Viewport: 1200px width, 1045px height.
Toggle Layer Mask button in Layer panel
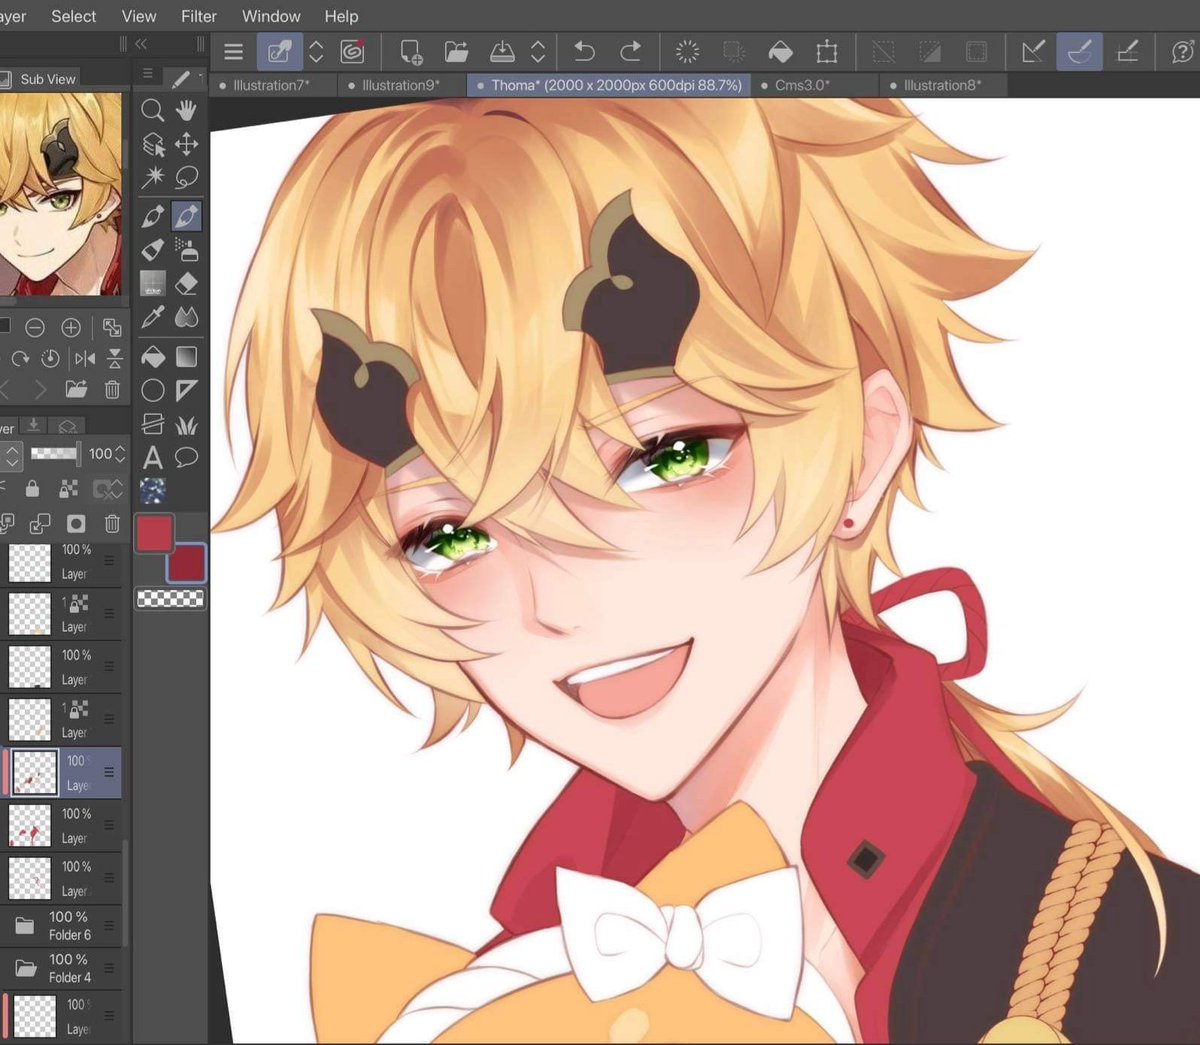tap(76, 523)
